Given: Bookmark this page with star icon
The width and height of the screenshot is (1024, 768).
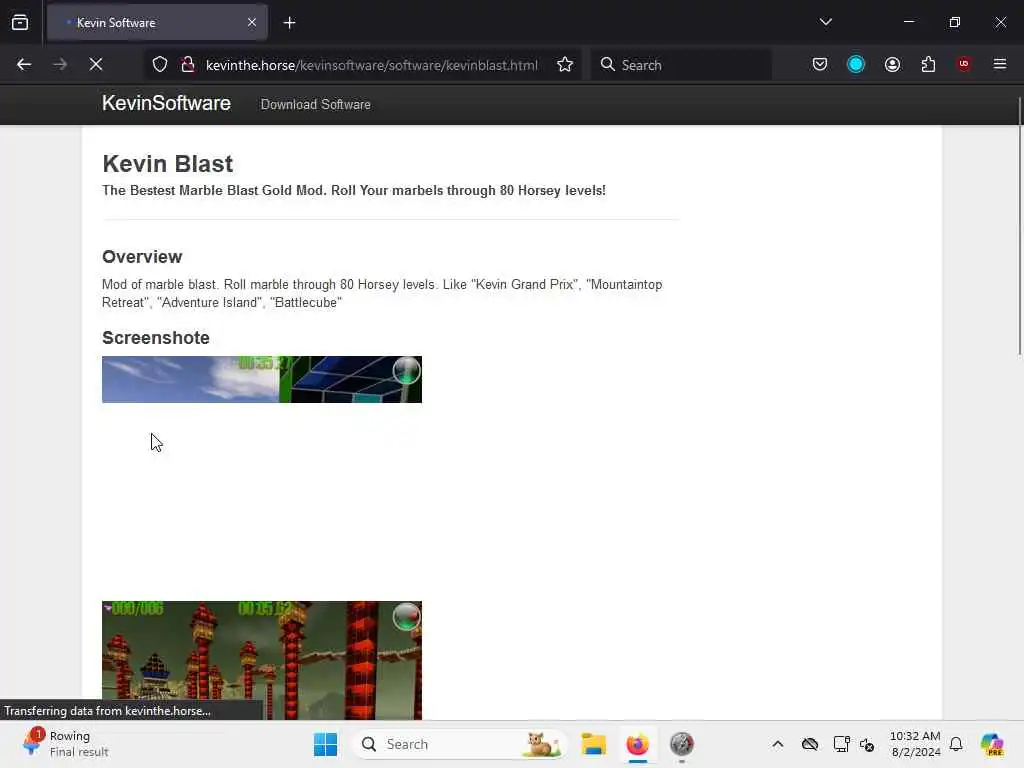Looking at the screenshot, I should [565, 65].
